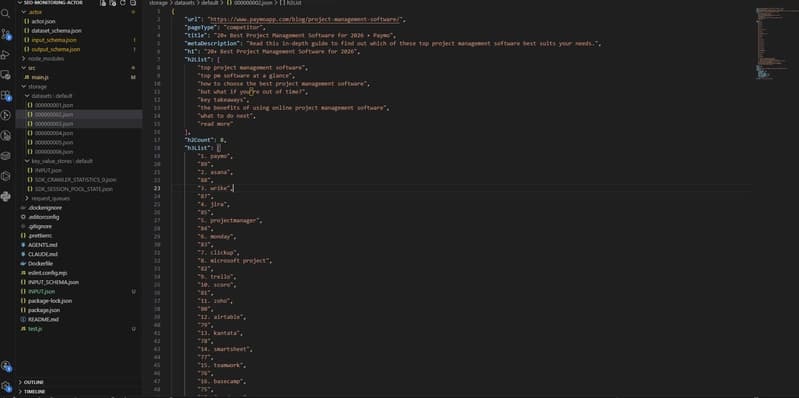799x398 pixels.
Task: Open the Manage gear icon
Action: (x=6, y=386)
